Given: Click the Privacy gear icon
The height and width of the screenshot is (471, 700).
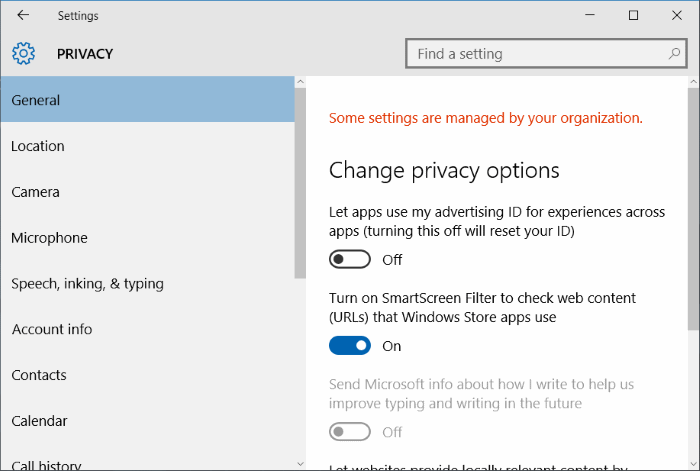Looking at the screenshot, I should point(23,54).
